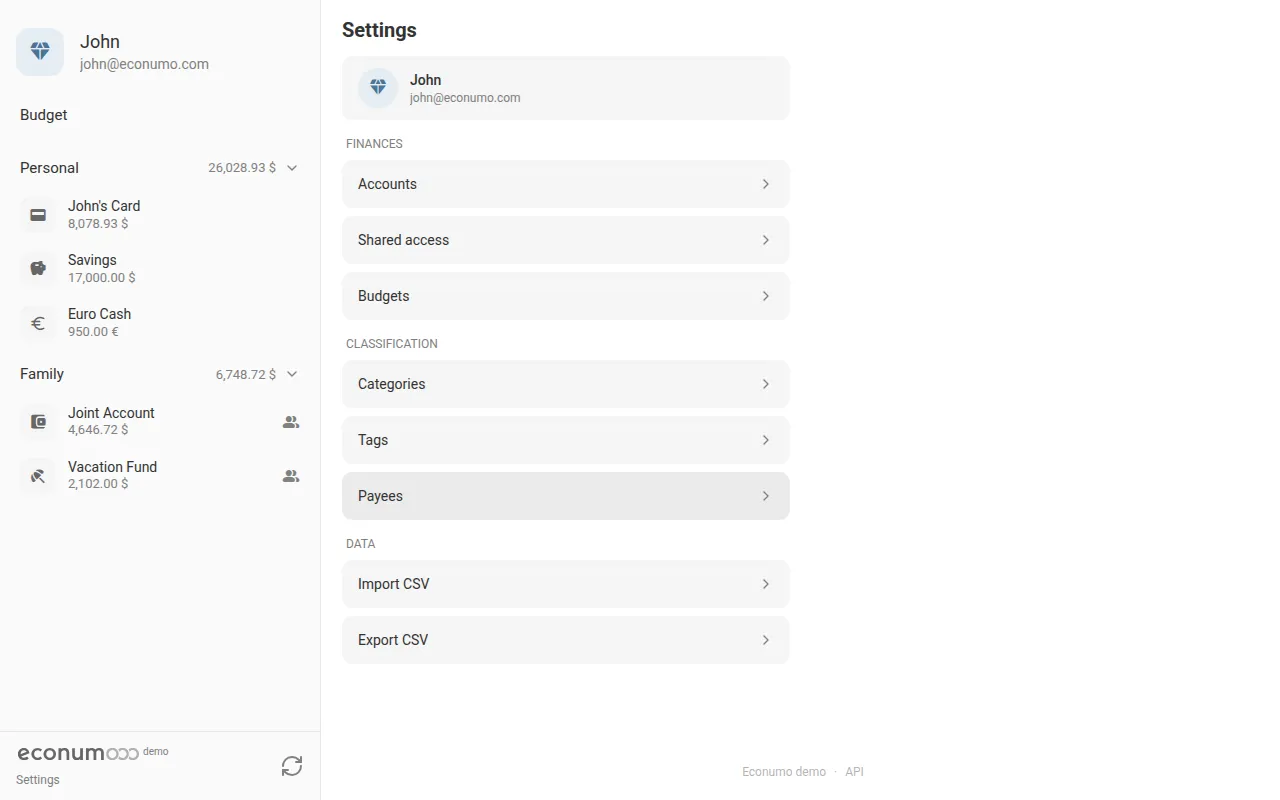
Task: Open Tags via its chevron arrow
Action: [766, 440]
